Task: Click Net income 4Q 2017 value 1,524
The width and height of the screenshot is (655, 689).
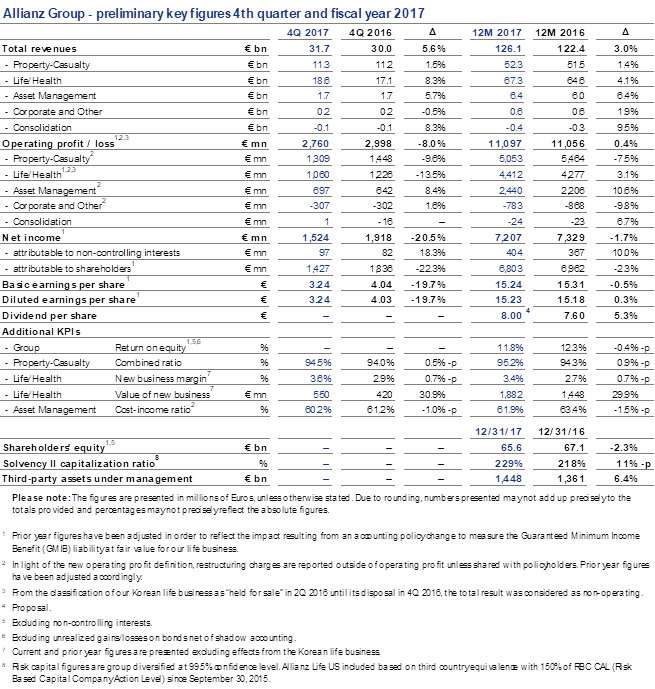Action: click(x=315, y=238)
